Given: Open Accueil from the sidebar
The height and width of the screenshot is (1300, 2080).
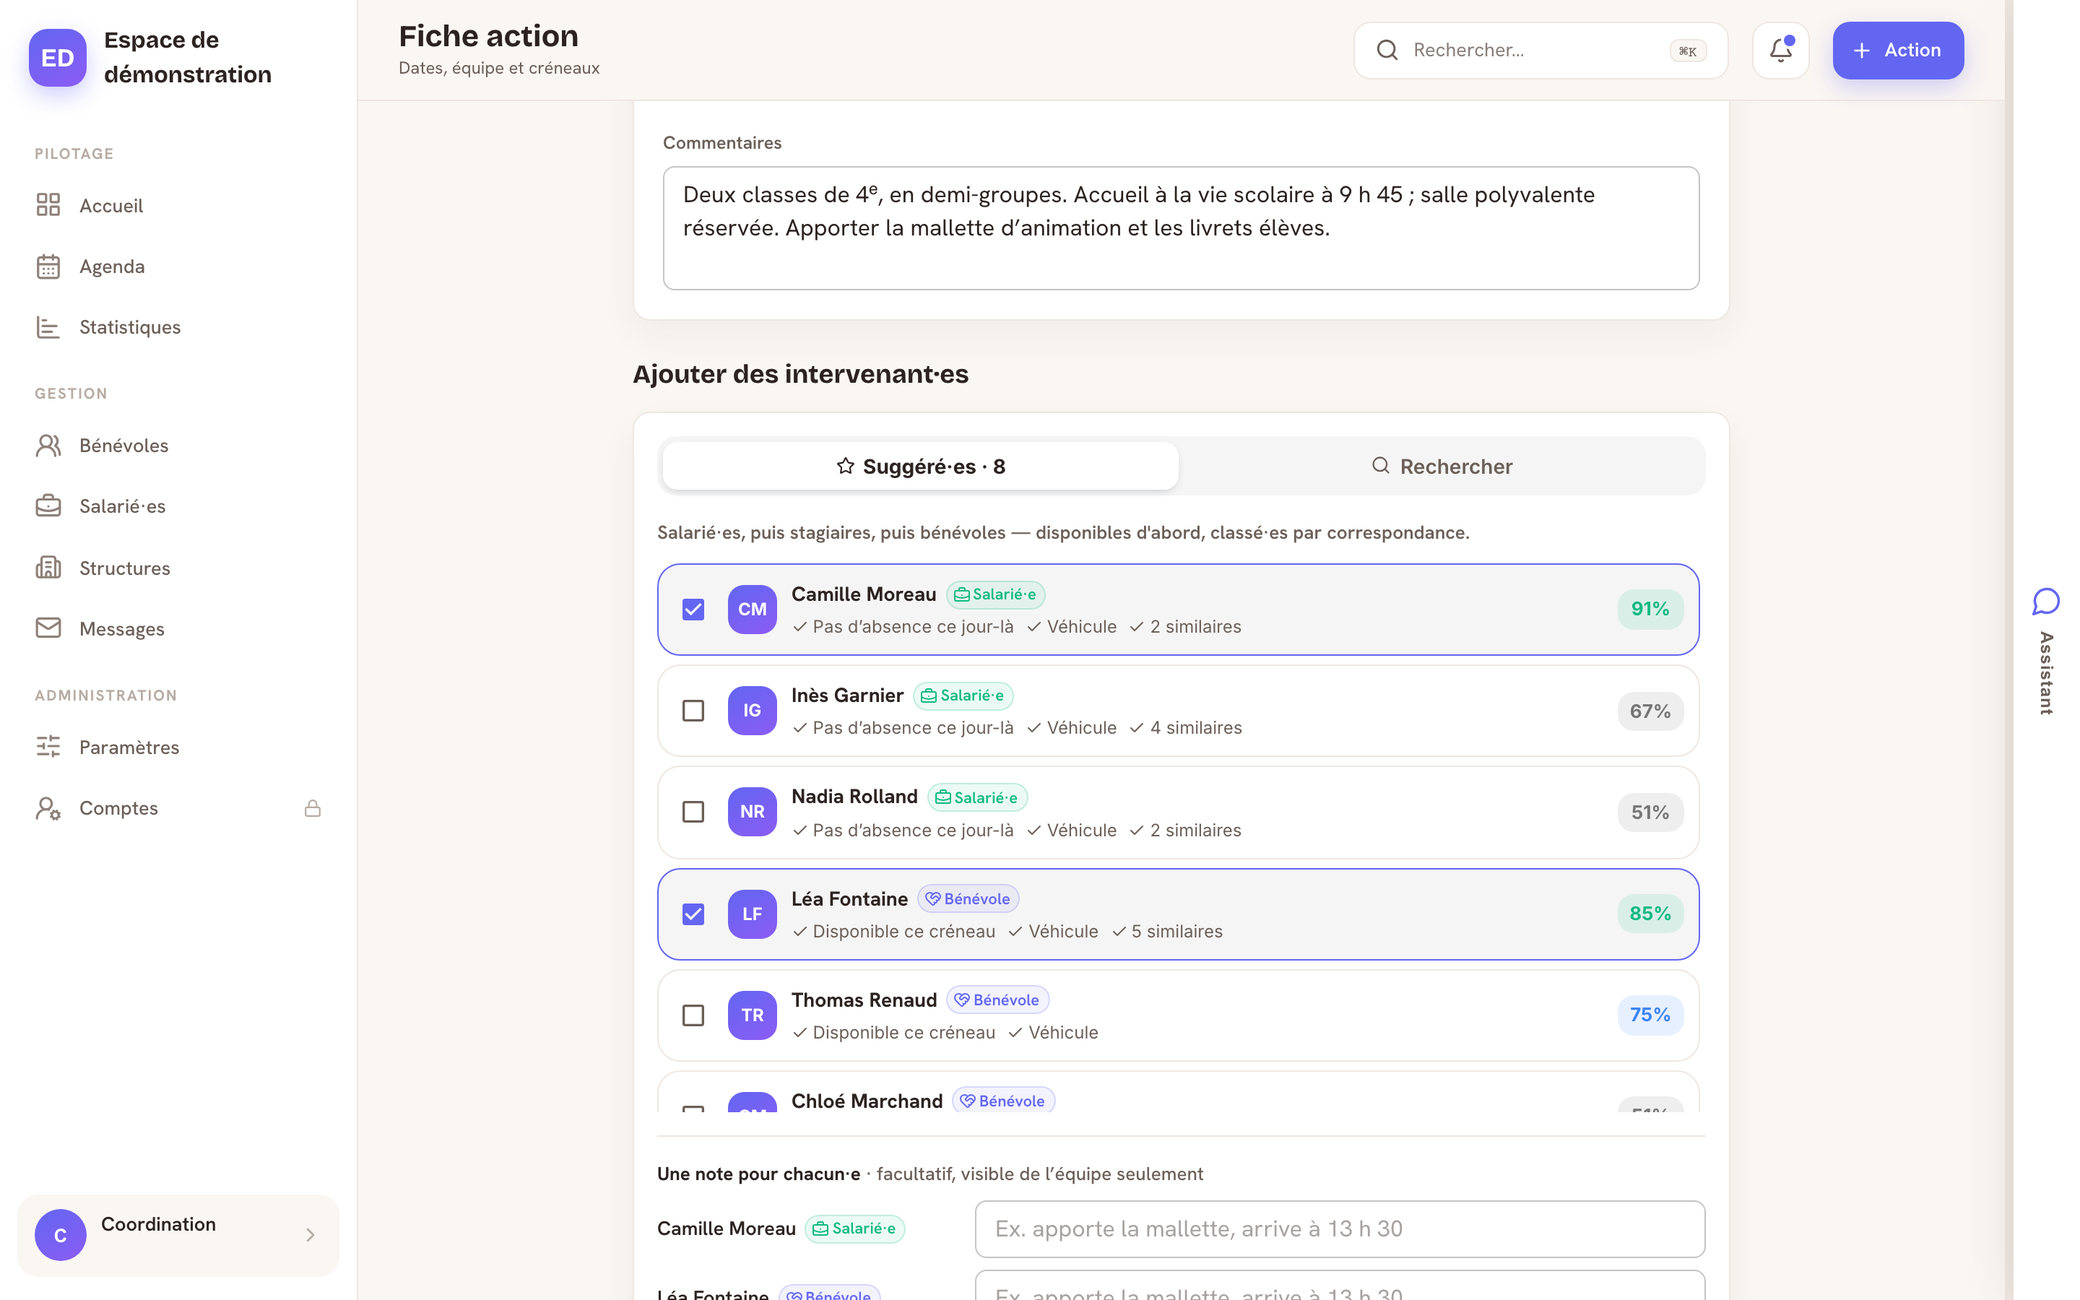Looking at the screenshot, I should click(178, 205).
